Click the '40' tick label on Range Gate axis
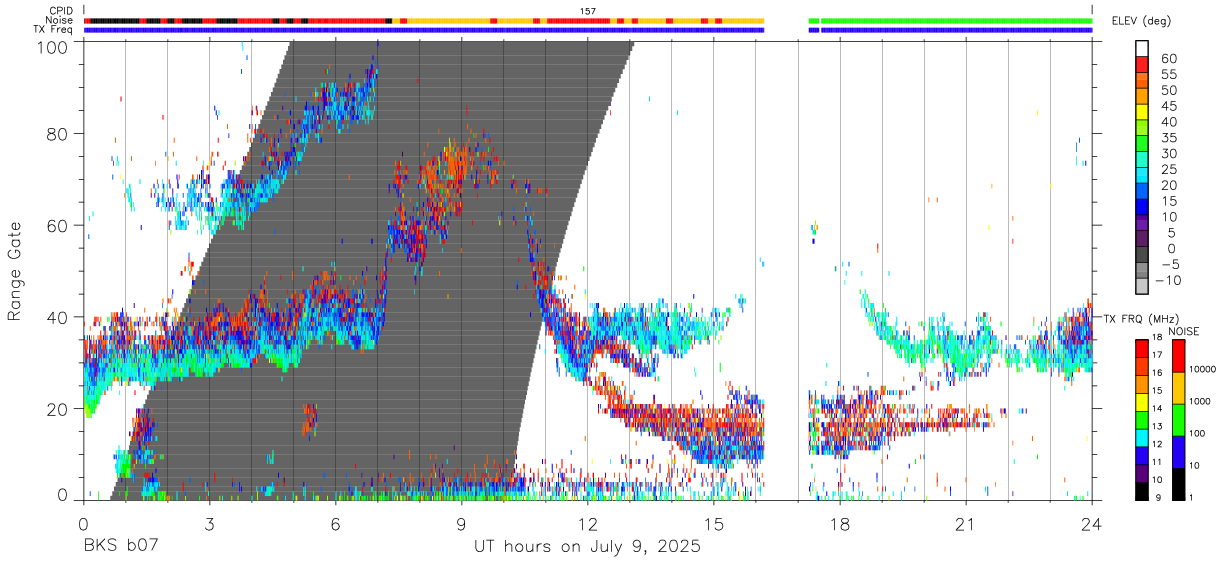 [58, 317]
